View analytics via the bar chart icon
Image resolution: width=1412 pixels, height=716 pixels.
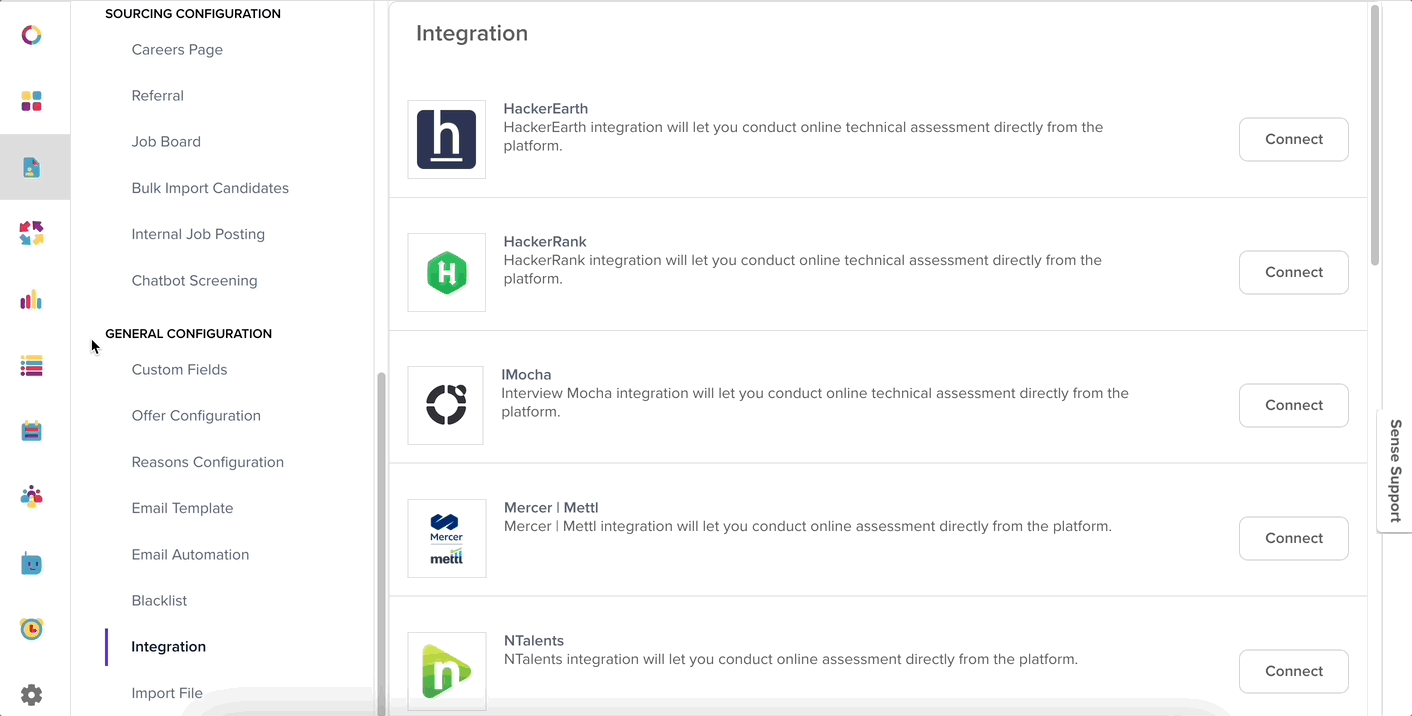[31, 299]
